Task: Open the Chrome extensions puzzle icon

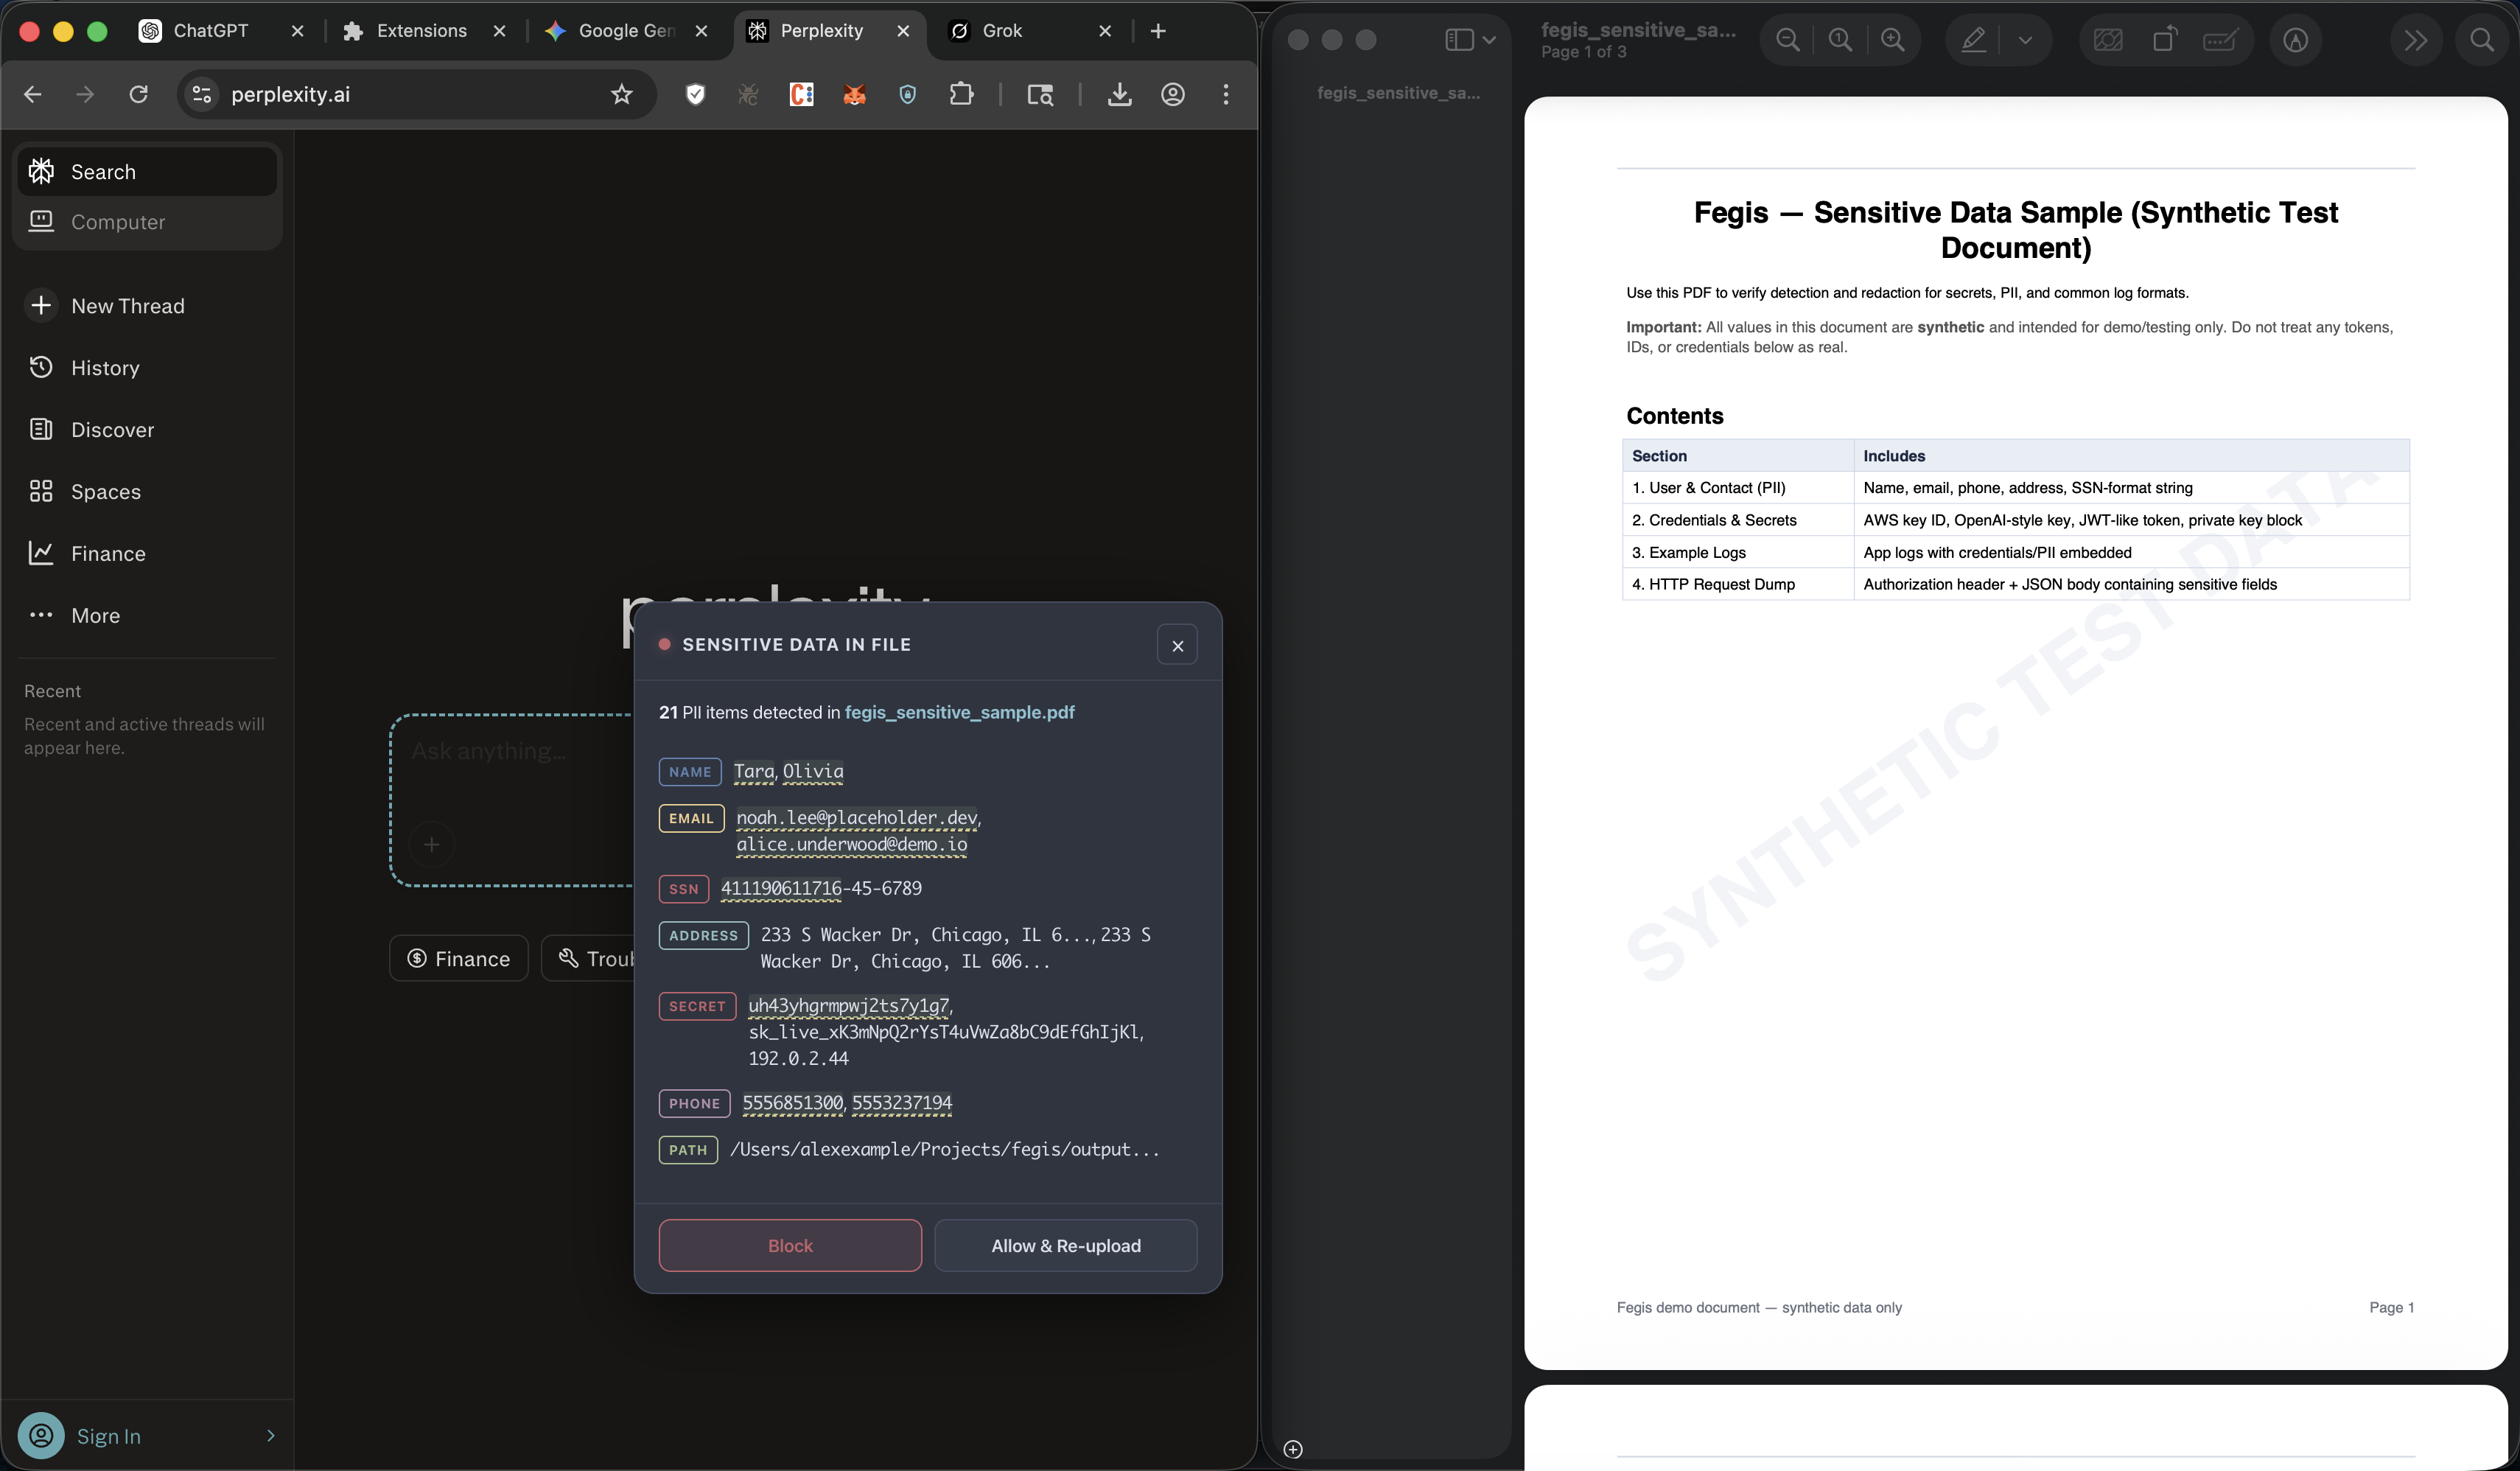Action: point(960,94)
